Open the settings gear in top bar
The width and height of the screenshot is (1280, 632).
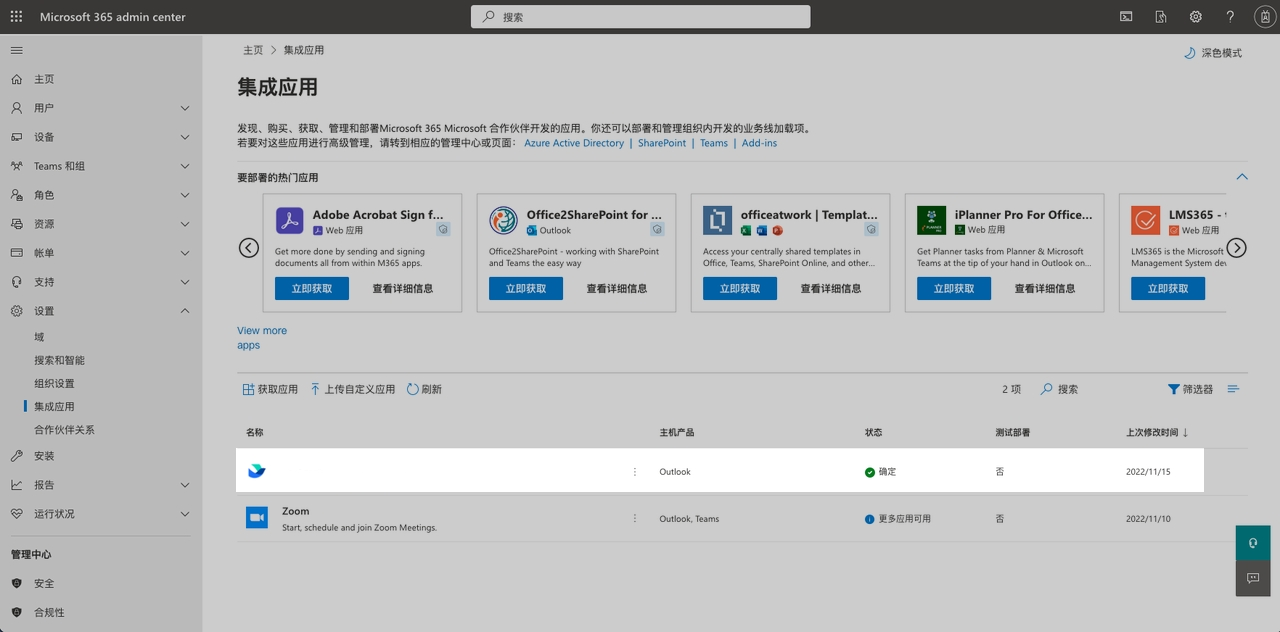tap(1195, 17)
